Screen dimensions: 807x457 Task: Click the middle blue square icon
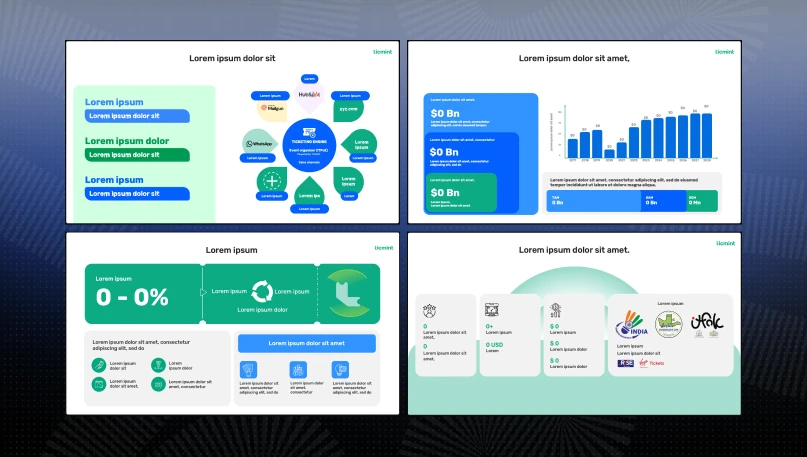point(298,369)
